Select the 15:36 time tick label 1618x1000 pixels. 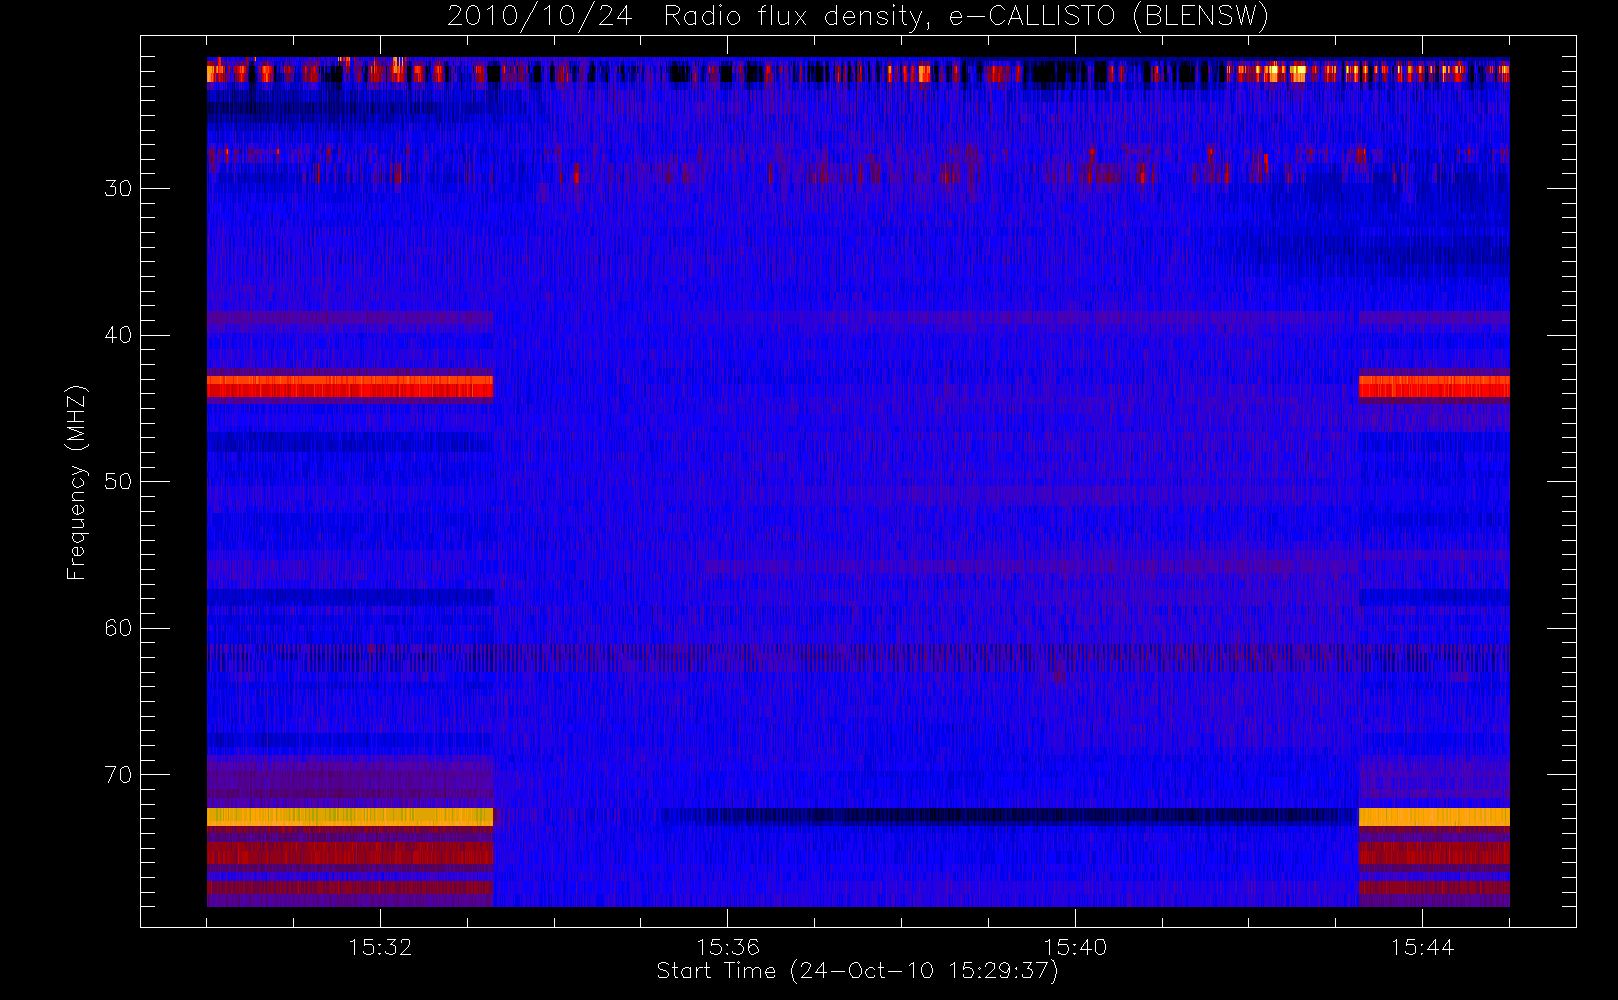coord(727,946)
